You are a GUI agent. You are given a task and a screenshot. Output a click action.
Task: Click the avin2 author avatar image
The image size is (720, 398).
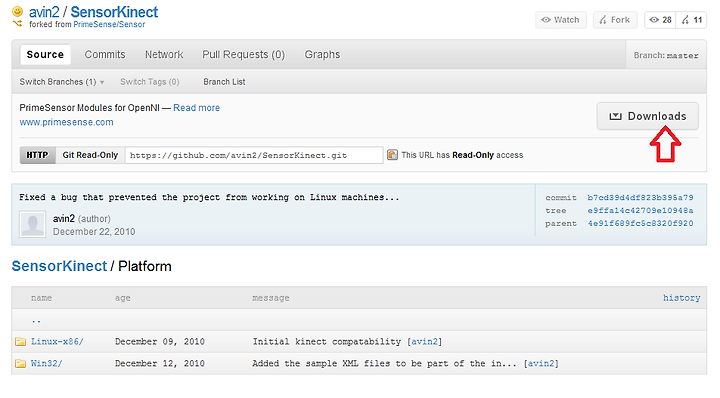coord(33,224)
